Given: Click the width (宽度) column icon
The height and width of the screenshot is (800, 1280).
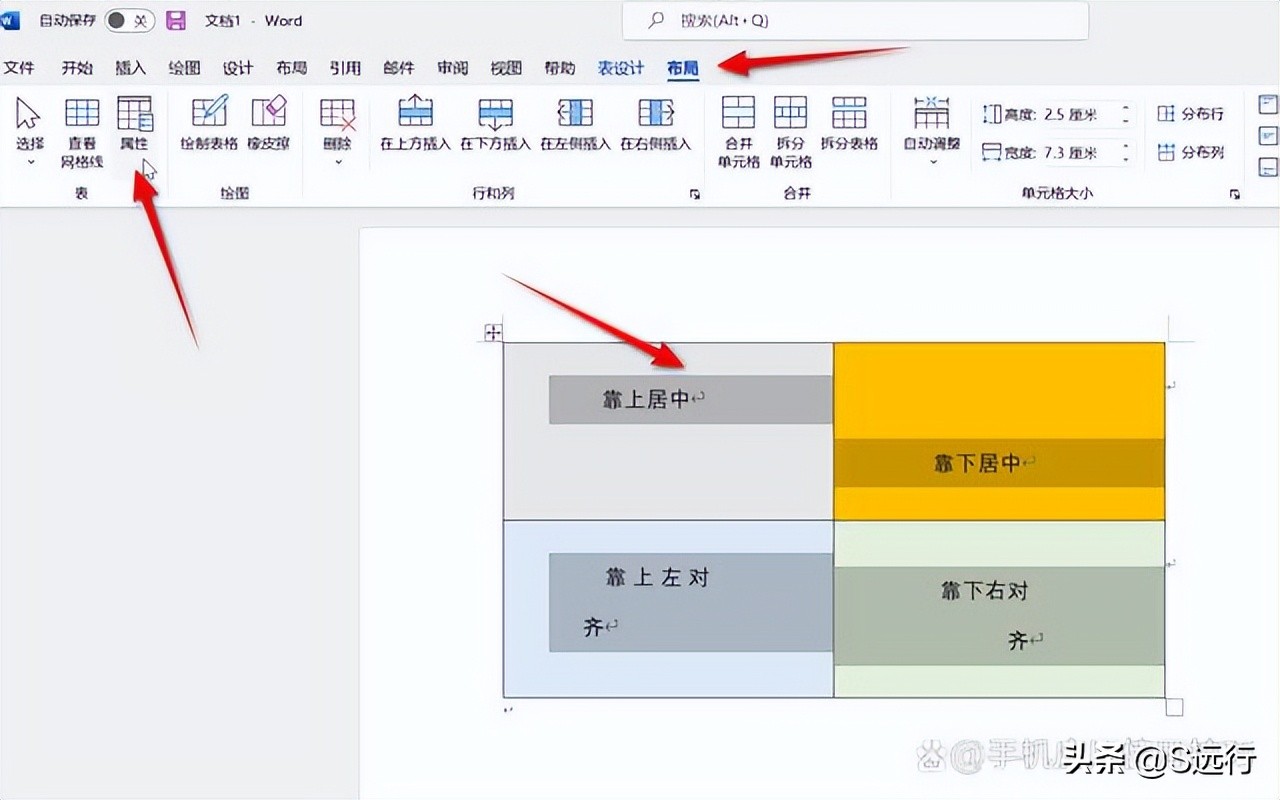Looking at the screenshot, I should [x=991, y=152].
